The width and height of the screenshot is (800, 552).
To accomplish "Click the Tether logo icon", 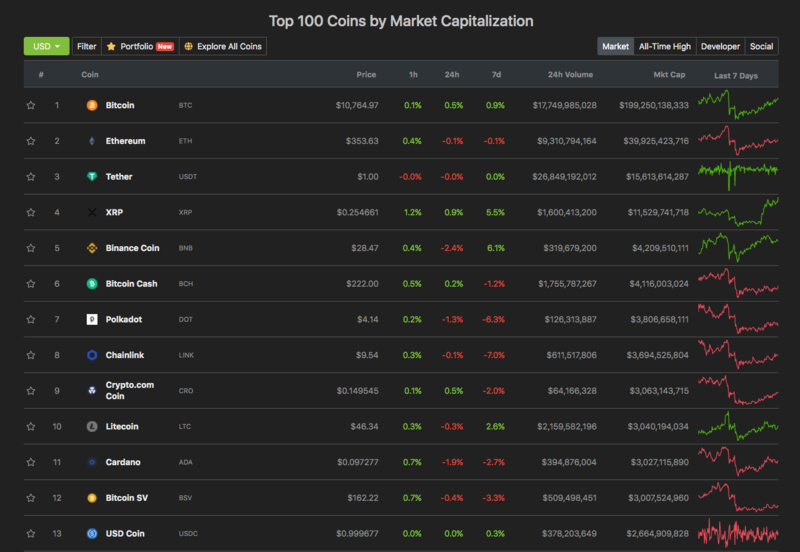I will click(92, 177).
